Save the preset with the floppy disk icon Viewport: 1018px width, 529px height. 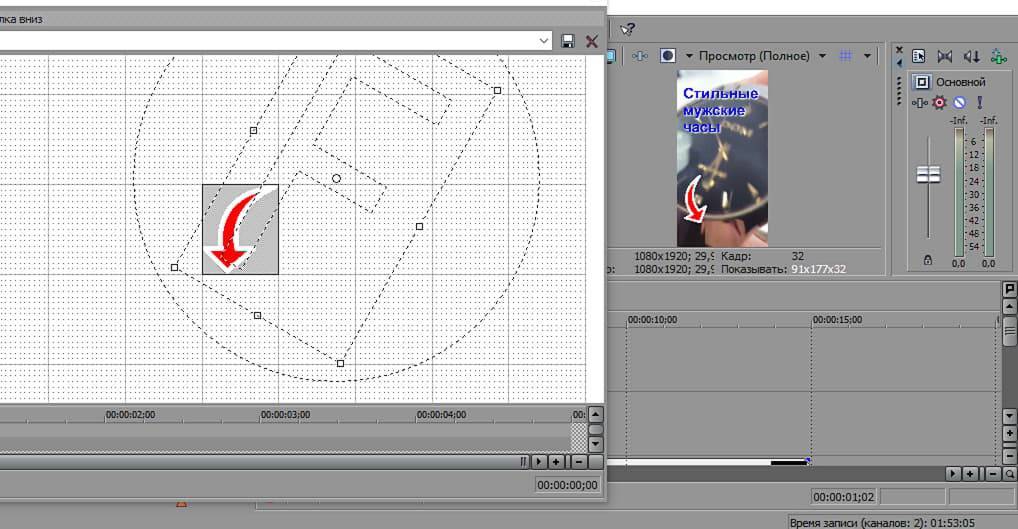pos(568,41)
